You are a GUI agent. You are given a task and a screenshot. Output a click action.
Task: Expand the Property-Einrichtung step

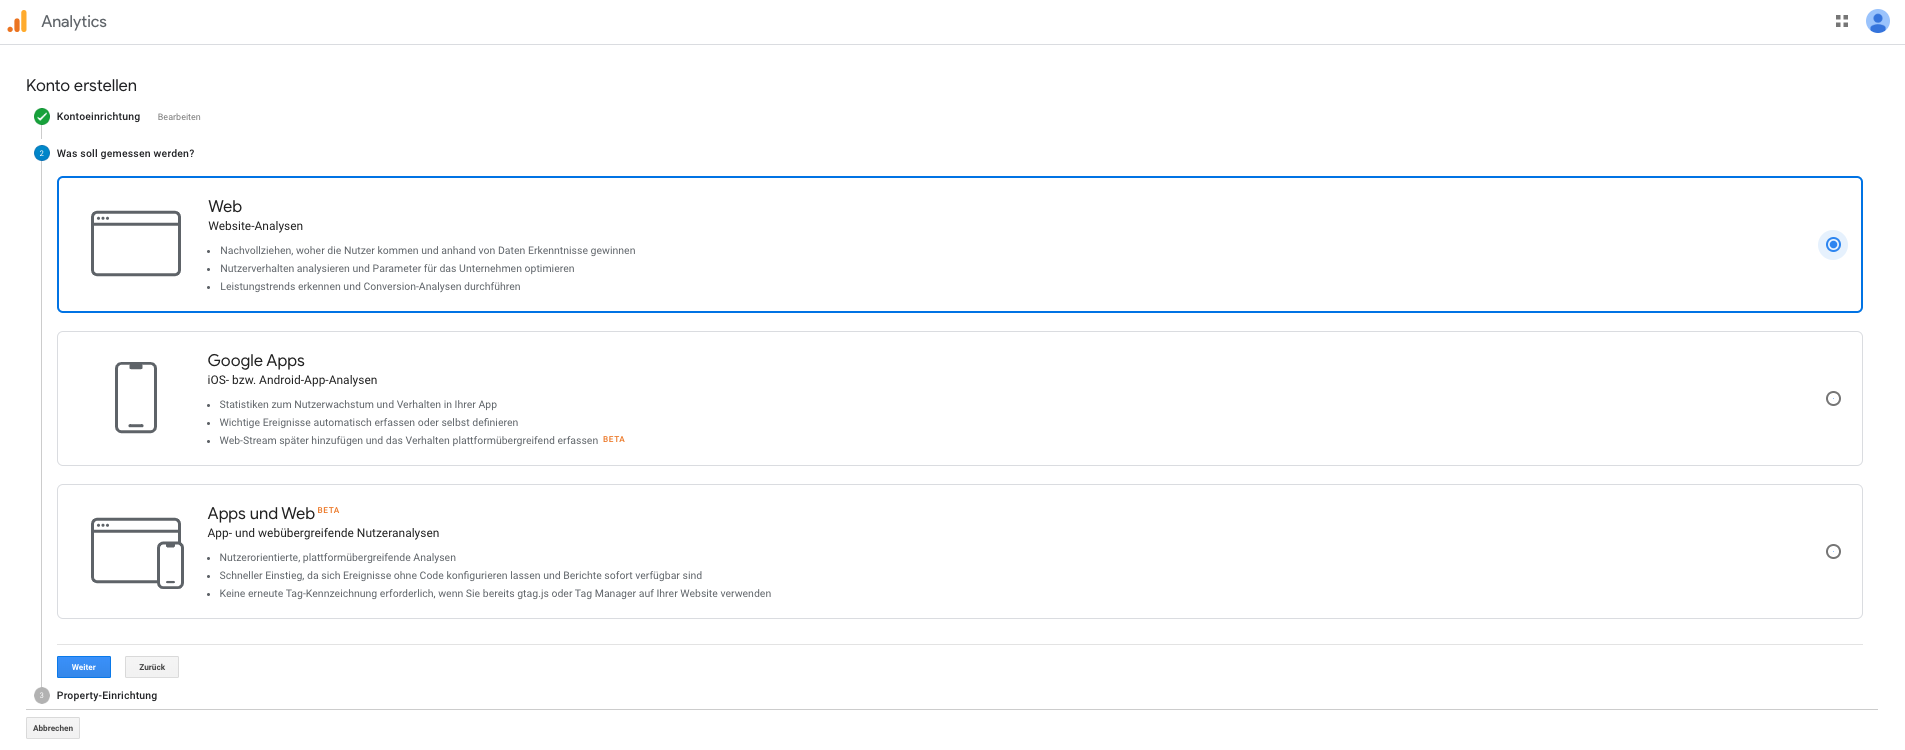click(107, 695)
